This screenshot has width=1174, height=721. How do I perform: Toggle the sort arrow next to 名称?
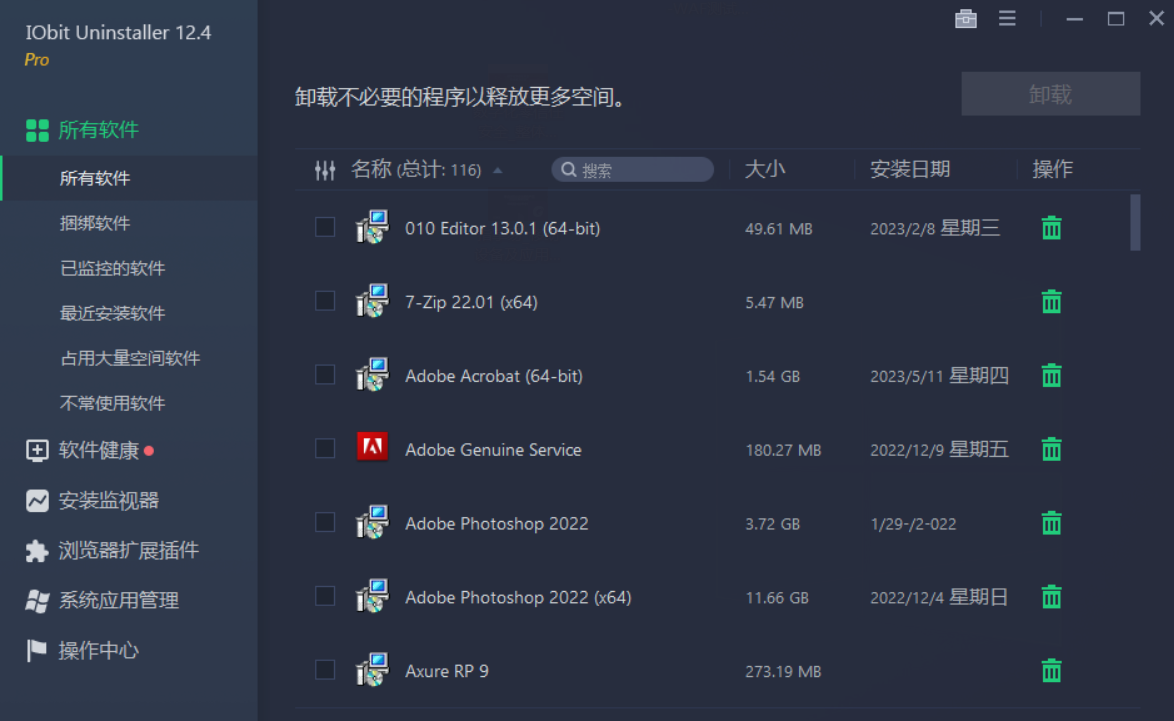497,171
